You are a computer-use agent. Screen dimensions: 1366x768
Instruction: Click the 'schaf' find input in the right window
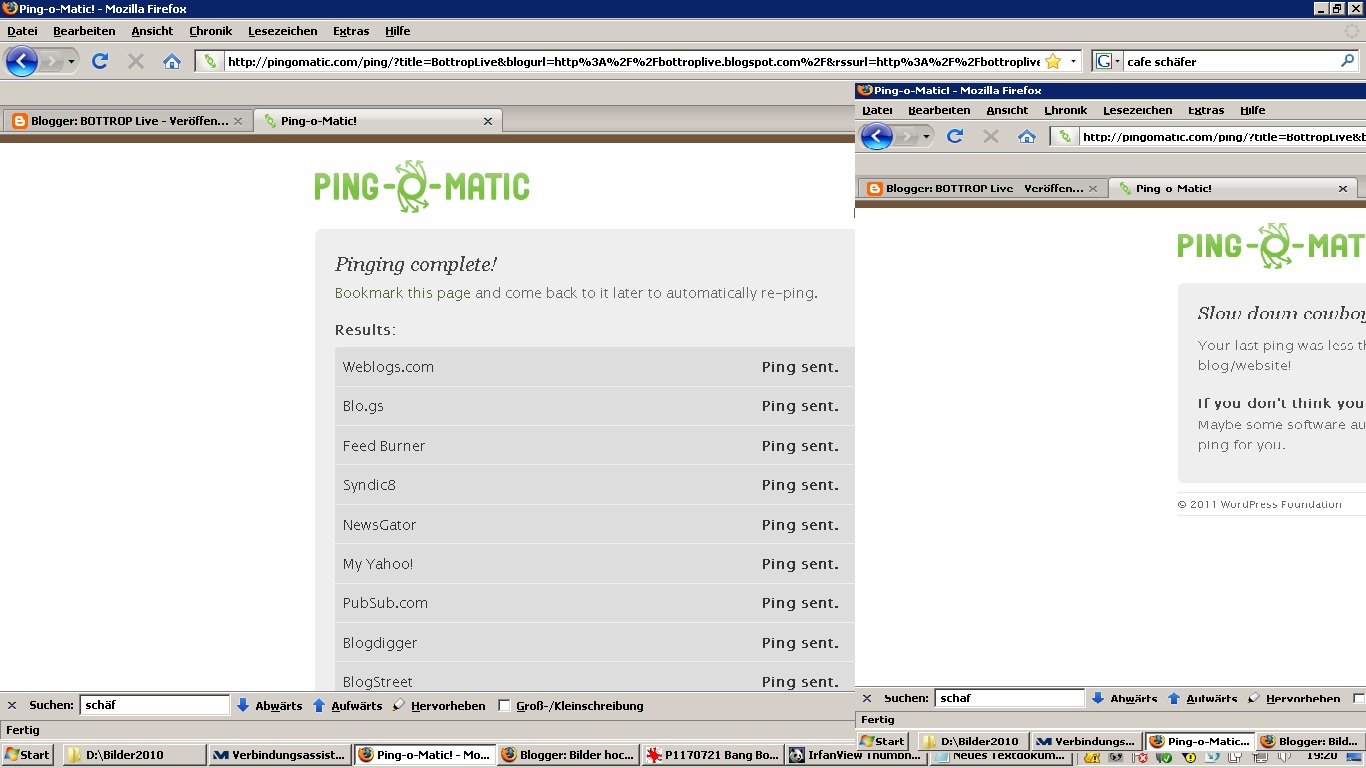tap(1010, 698)
